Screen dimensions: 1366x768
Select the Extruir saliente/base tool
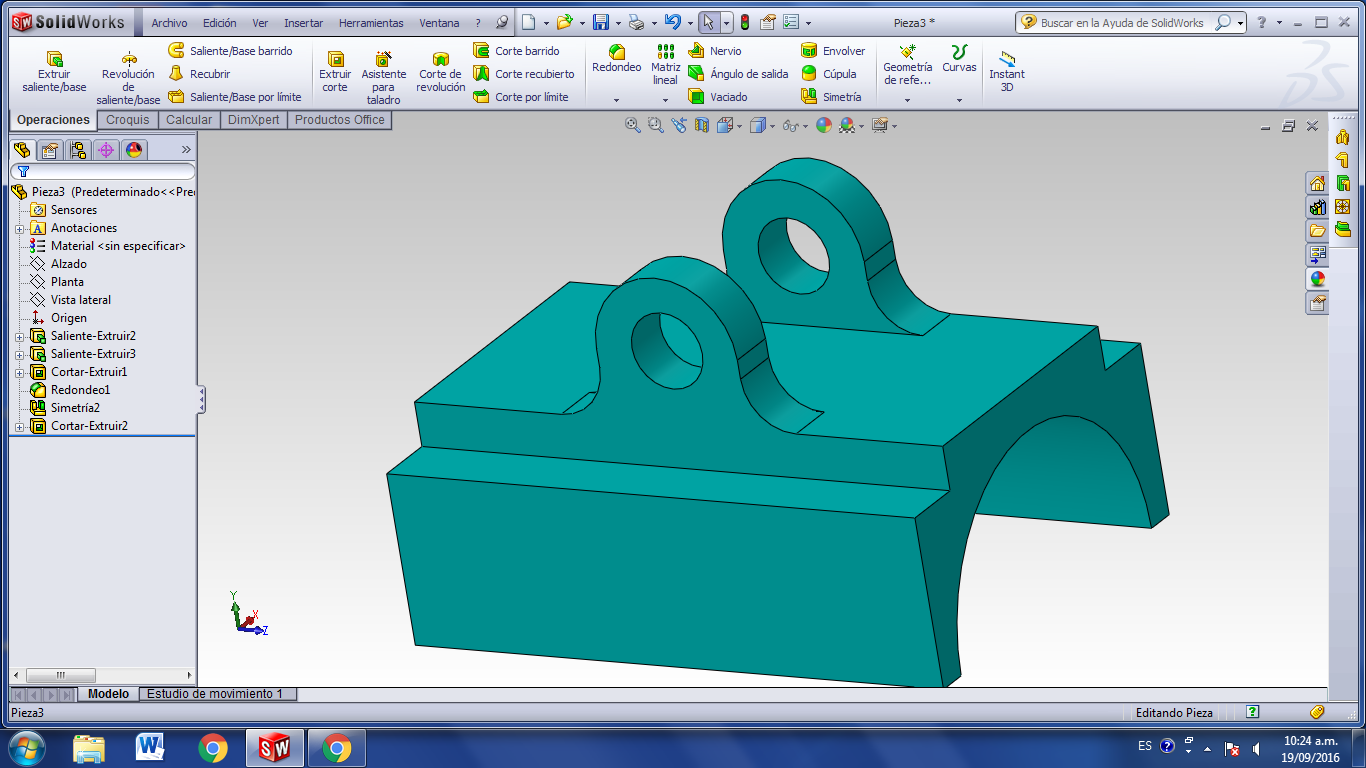(51, 70)
